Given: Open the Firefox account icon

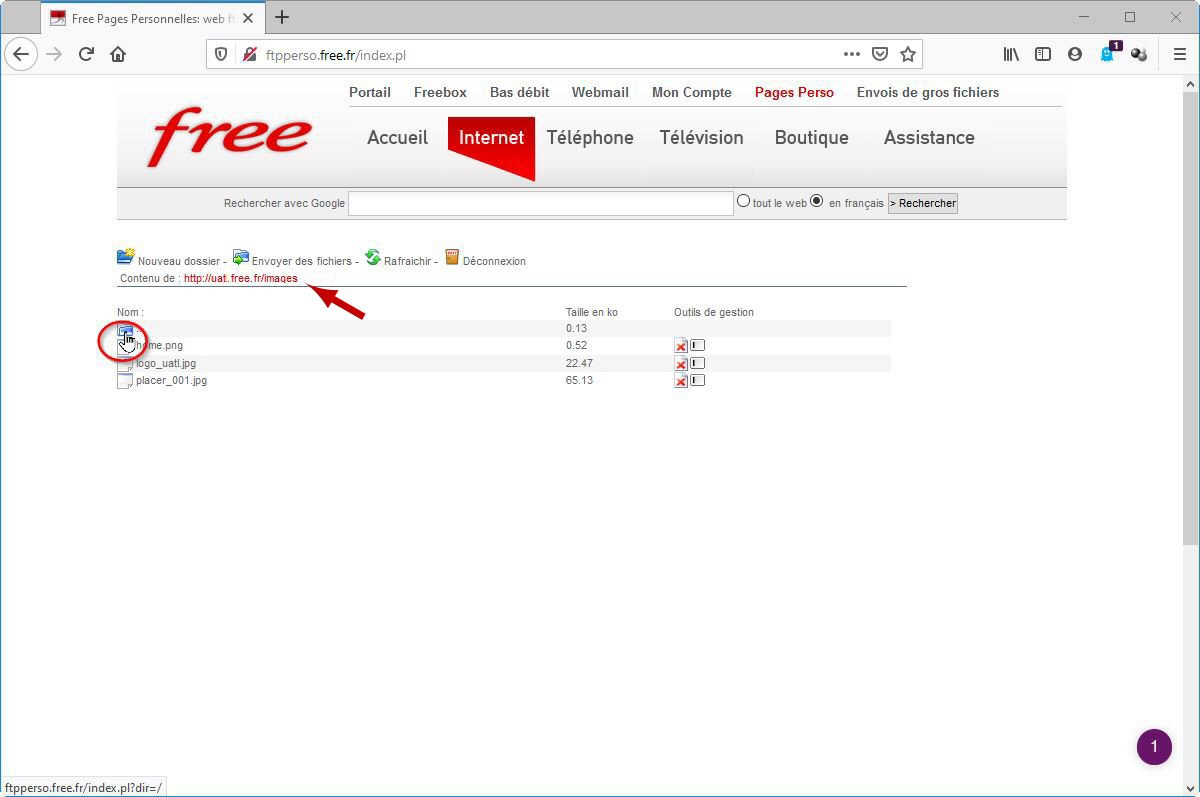Looking at the screenshot, I should pos(1075,55).
